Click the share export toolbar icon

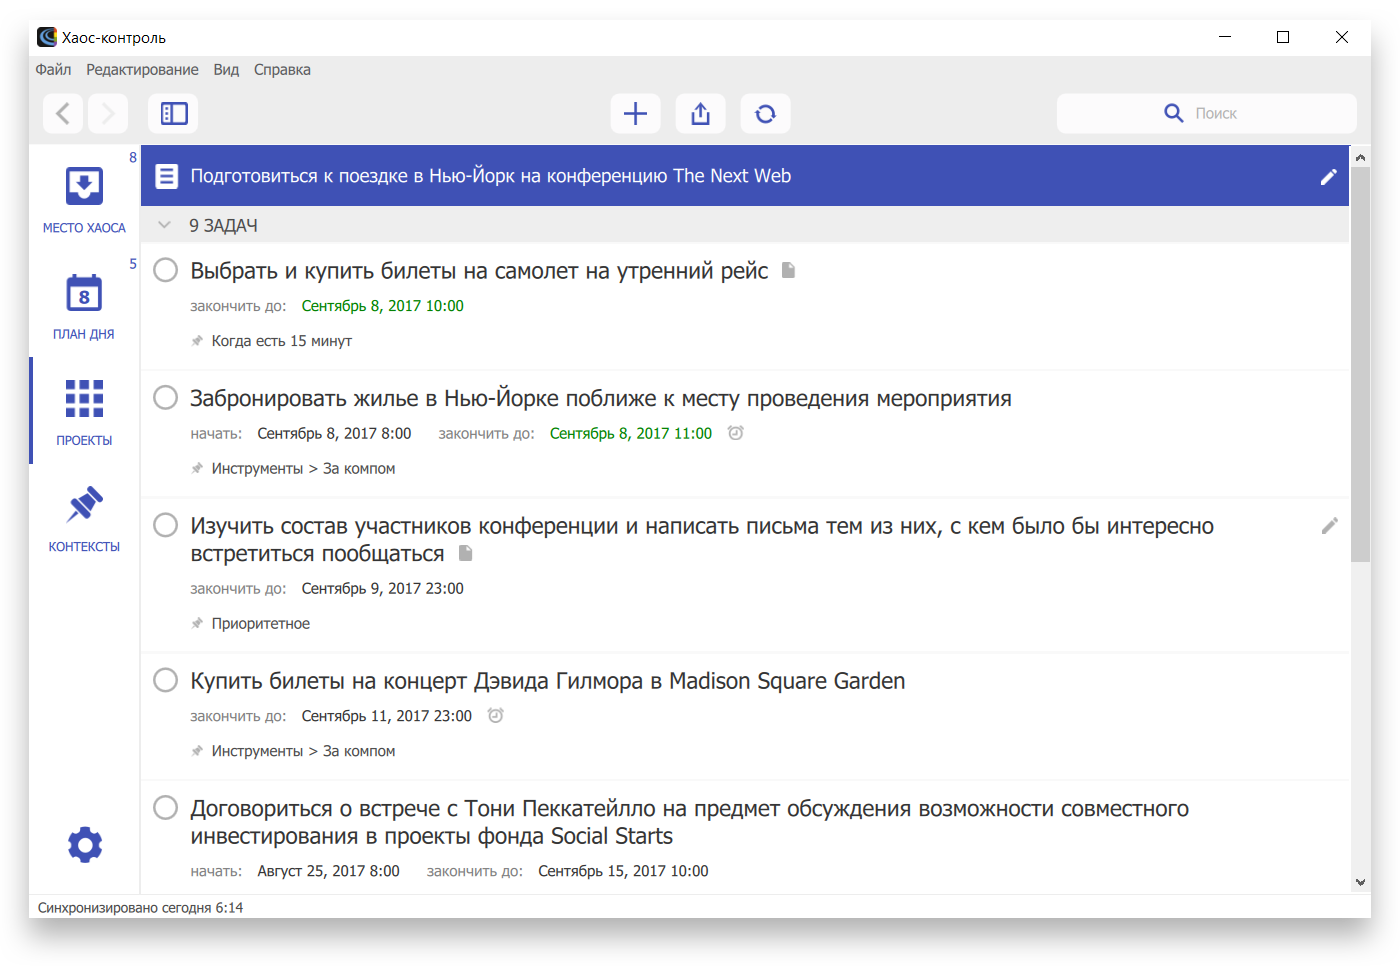(700, 113)
